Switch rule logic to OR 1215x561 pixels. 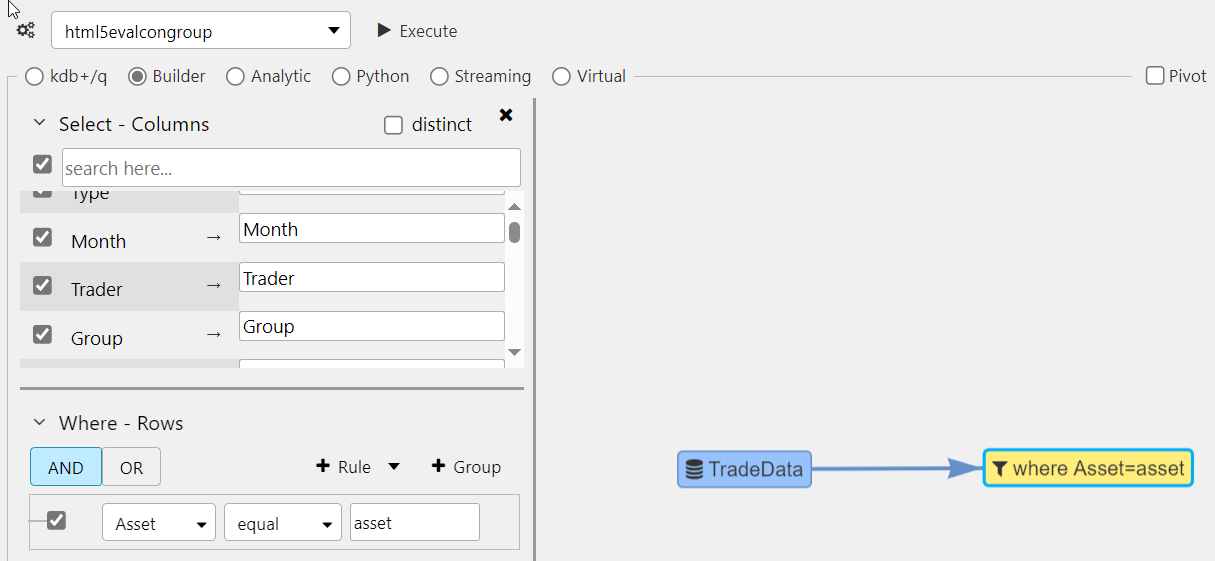(x=131, y=467)
